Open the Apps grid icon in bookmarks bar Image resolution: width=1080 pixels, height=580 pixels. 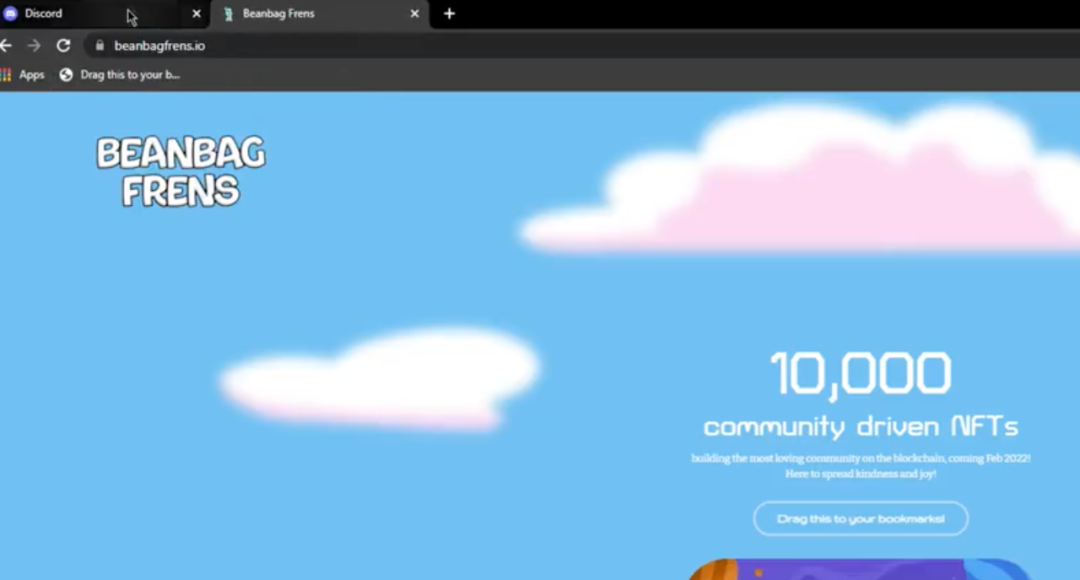(x=6, y=74)
